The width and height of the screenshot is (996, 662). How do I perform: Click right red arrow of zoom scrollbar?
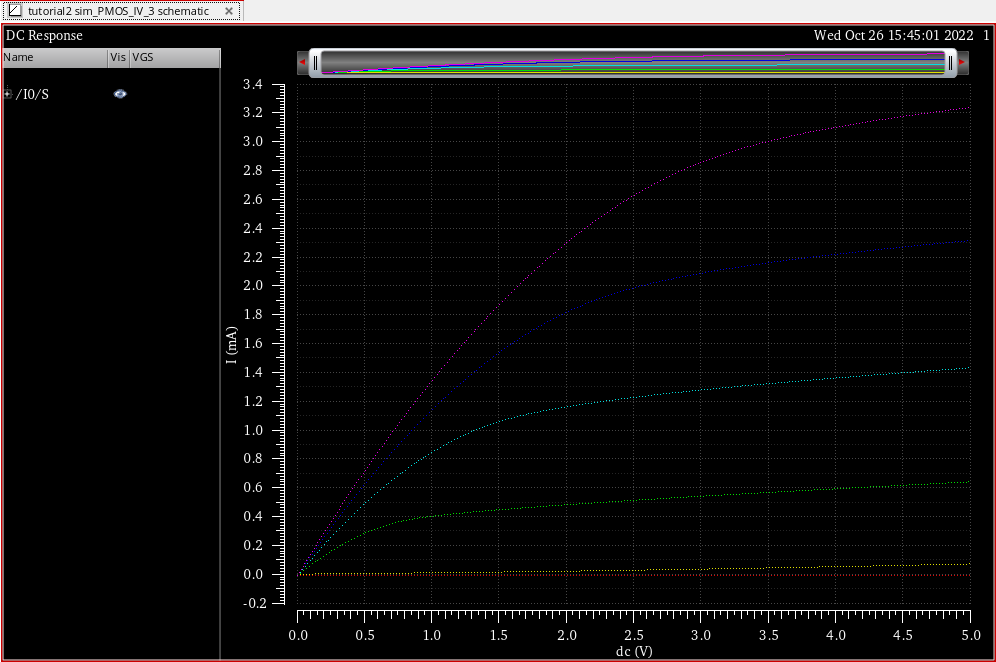point(962,62)
